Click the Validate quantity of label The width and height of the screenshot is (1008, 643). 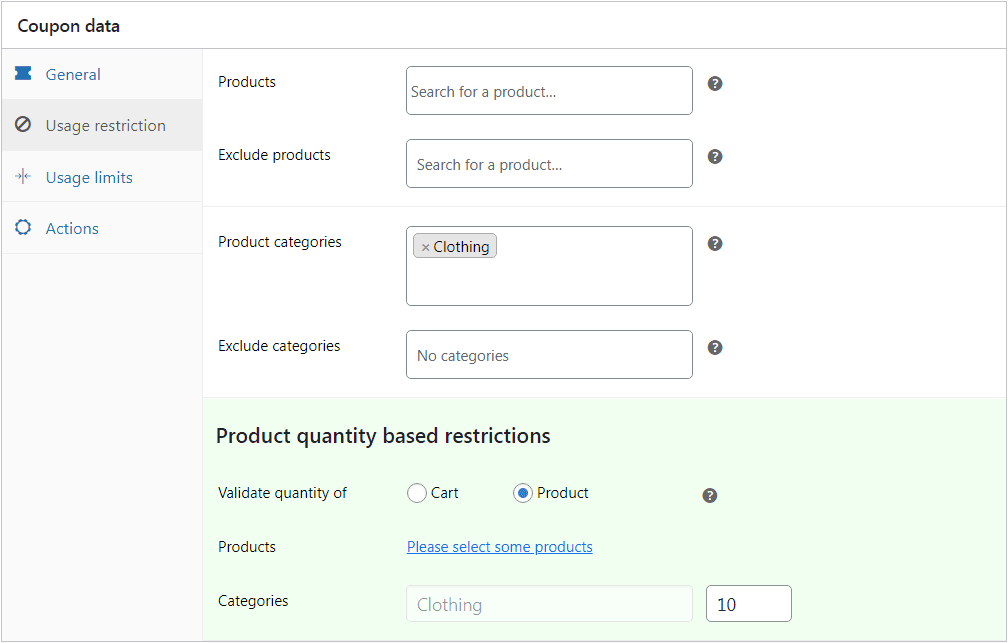coord(282,493)
